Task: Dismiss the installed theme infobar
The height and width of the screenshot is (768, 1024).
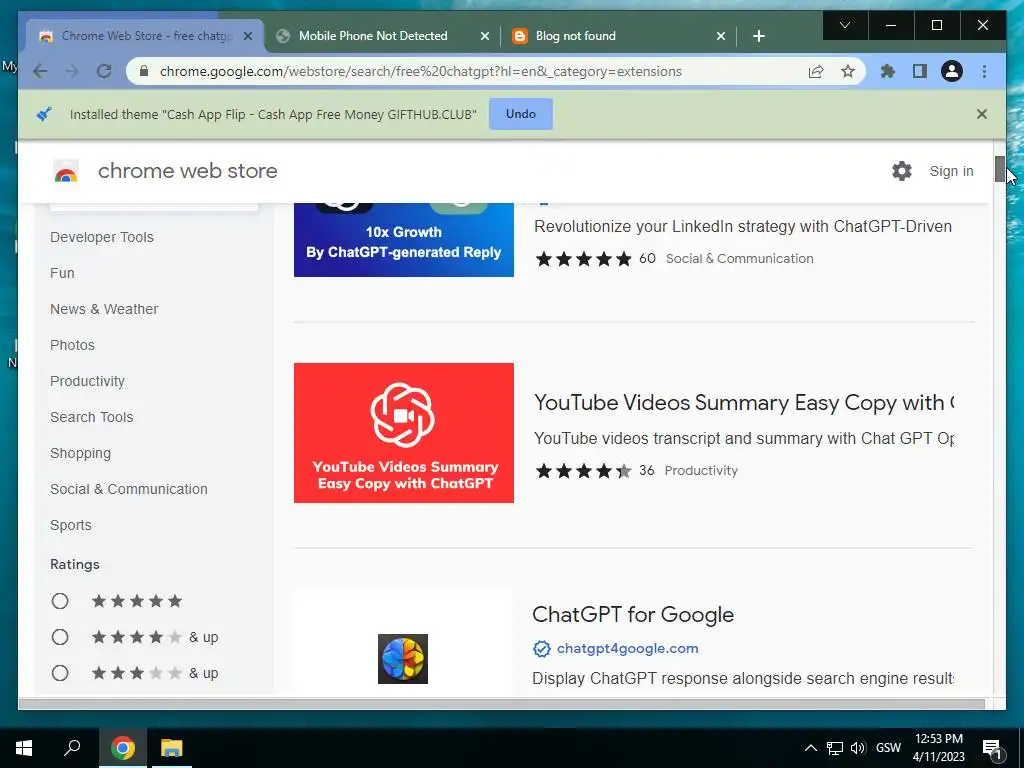Action: 982,114
